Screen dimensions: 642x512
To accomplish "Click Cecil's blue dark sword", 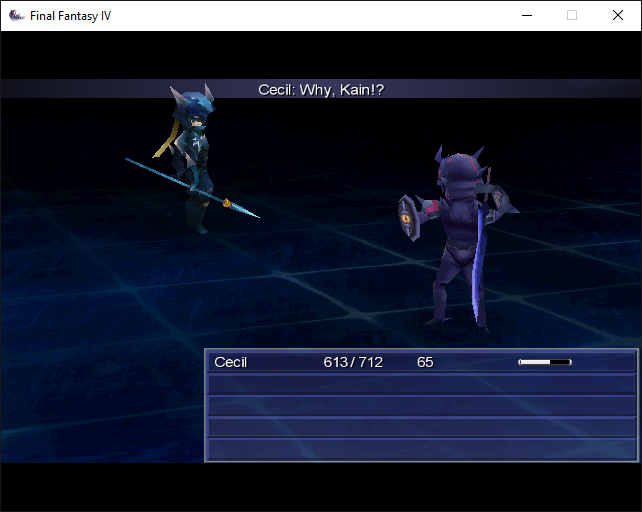I will click(479, 262).
